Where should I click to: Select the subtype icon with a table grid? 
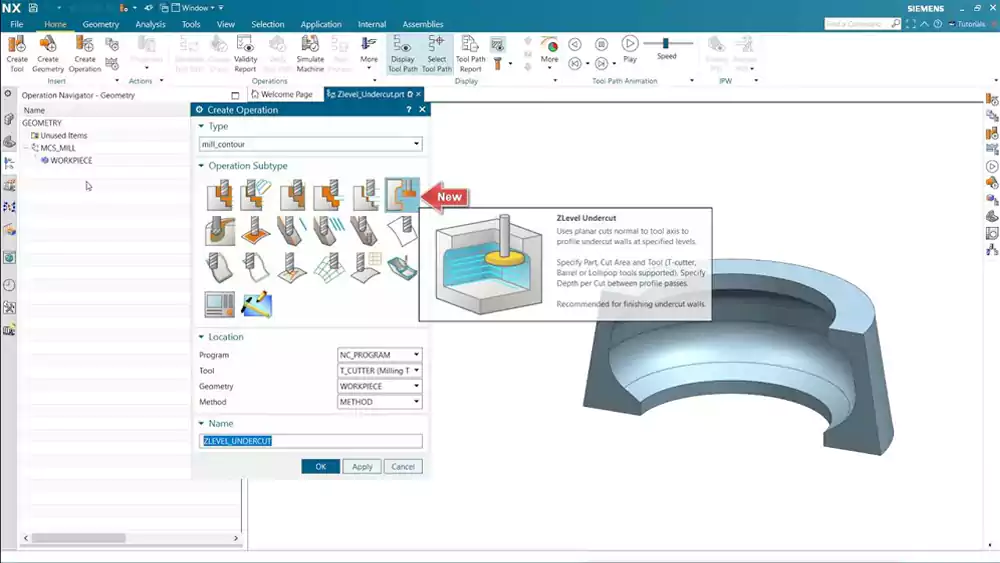point(366,267)
